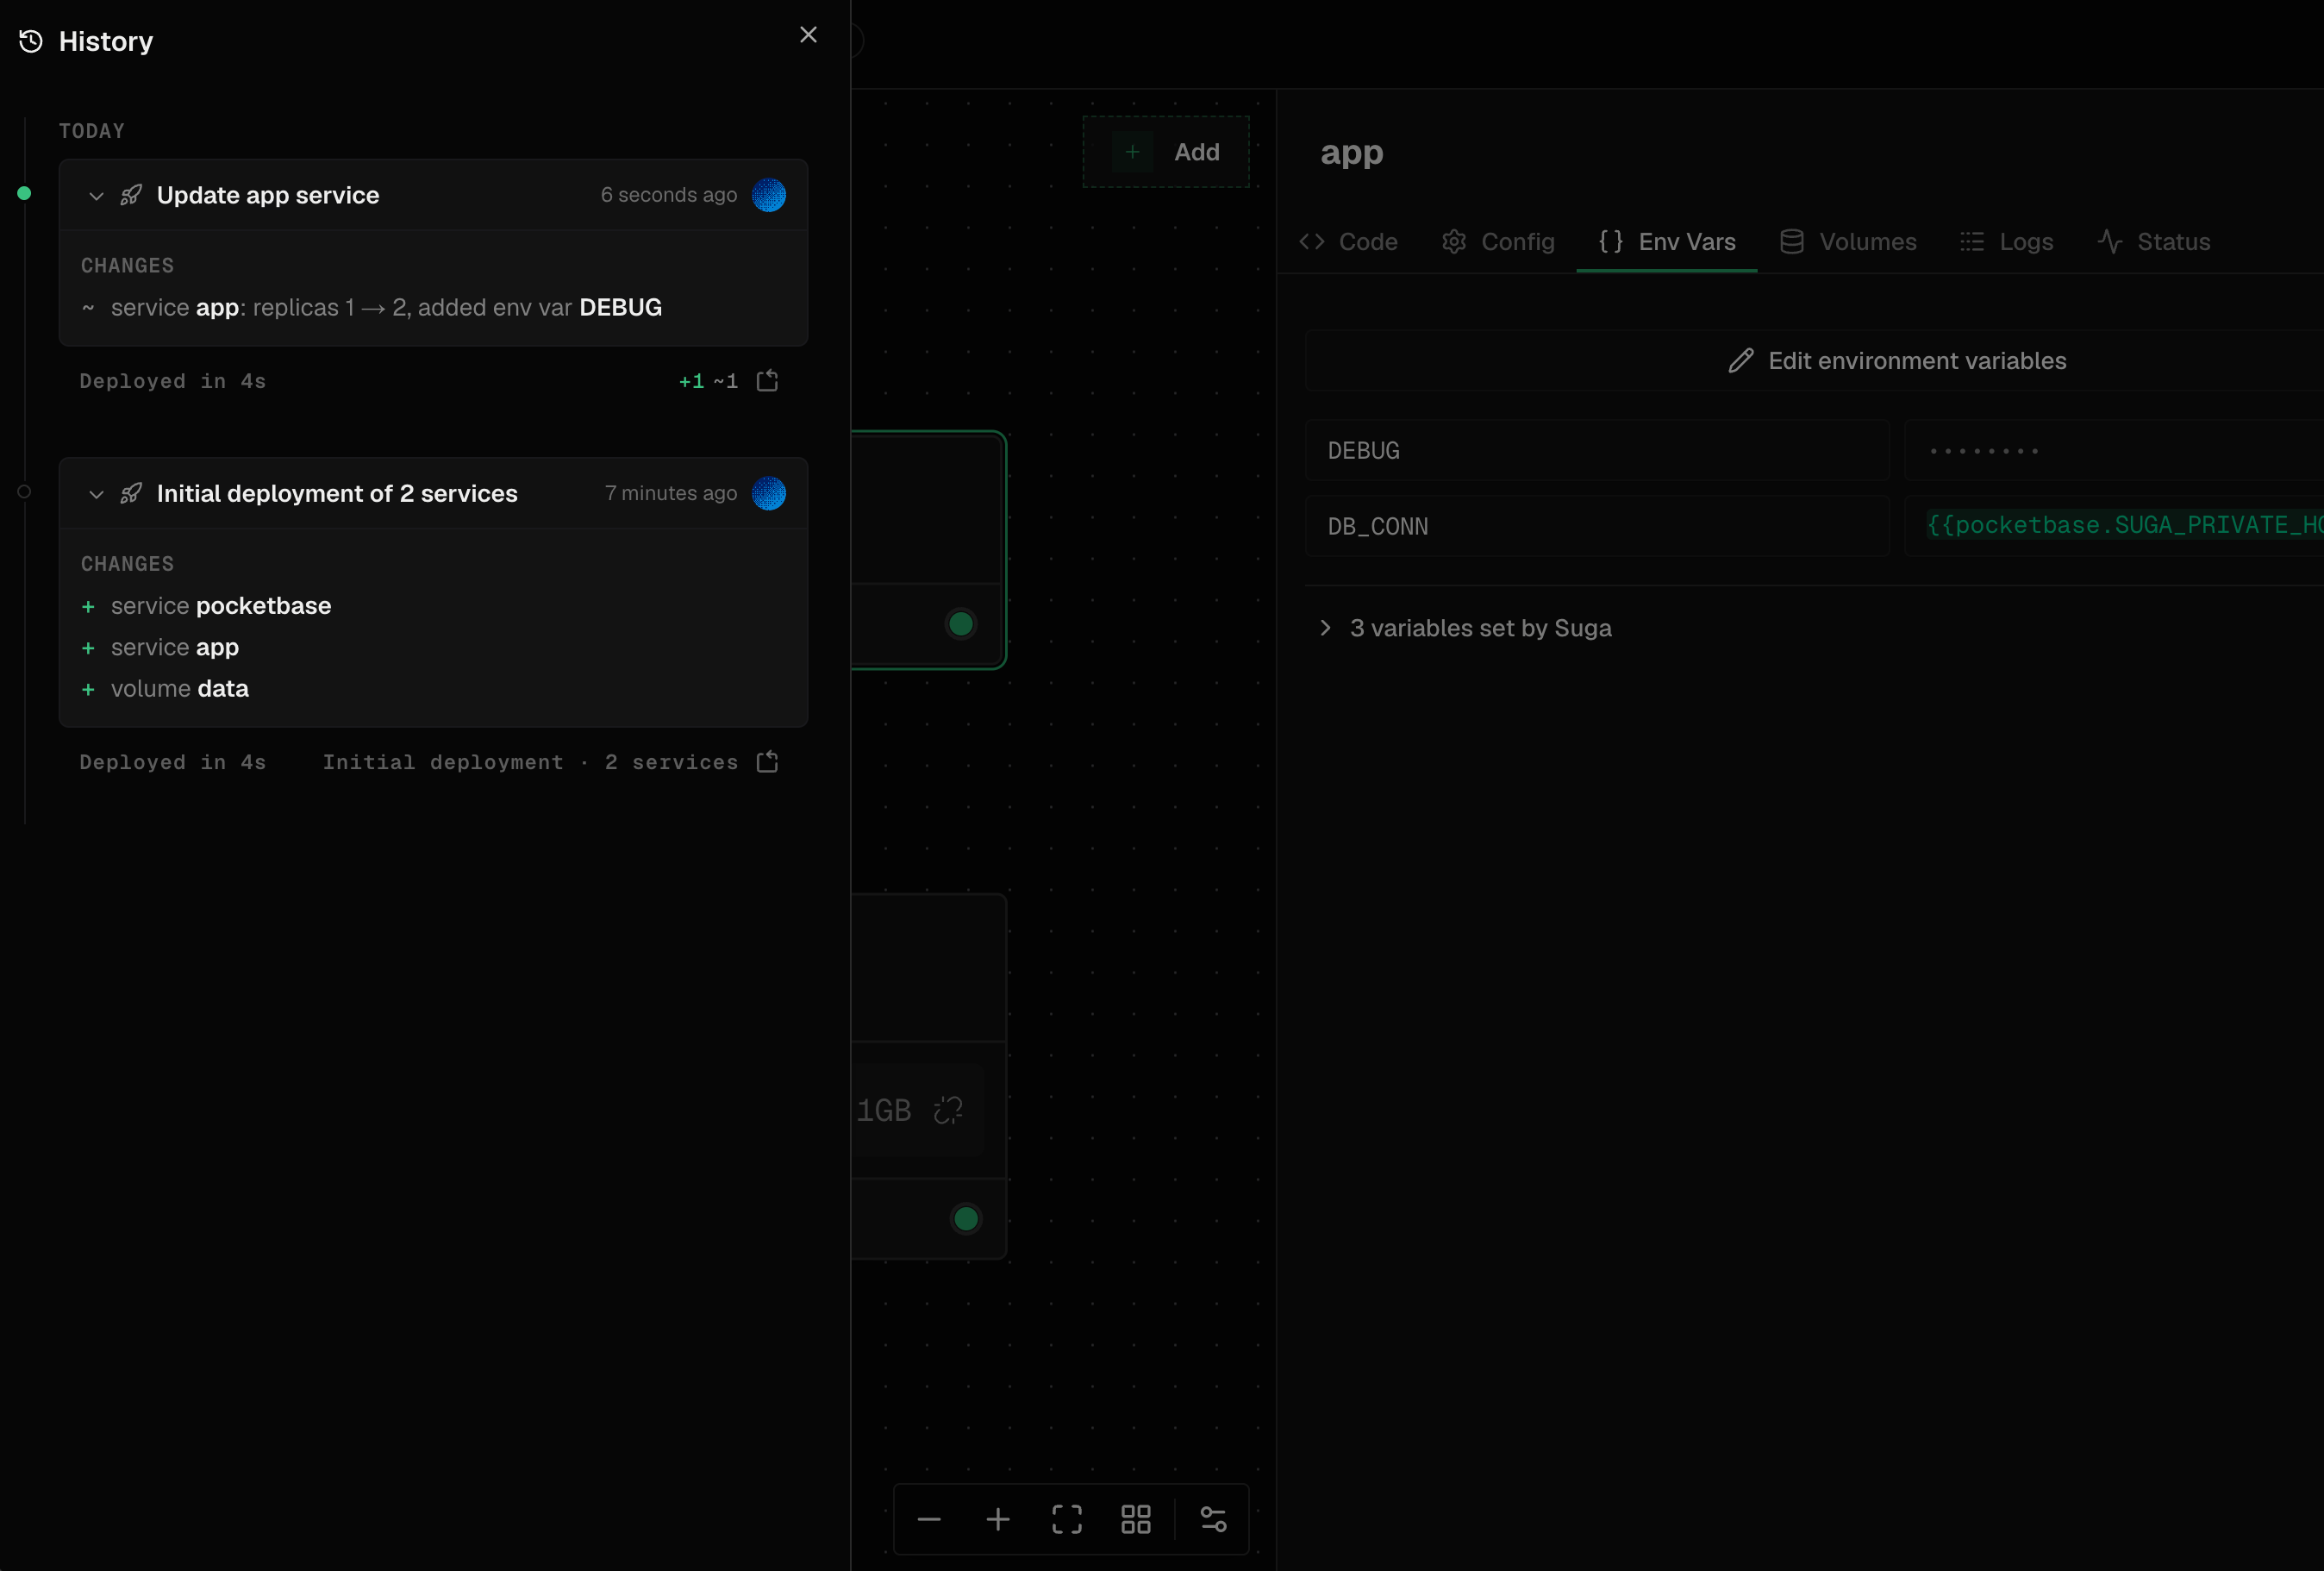Click the 1GB volume label
Screen dimensions: 2324x1571
[884, 1111]
